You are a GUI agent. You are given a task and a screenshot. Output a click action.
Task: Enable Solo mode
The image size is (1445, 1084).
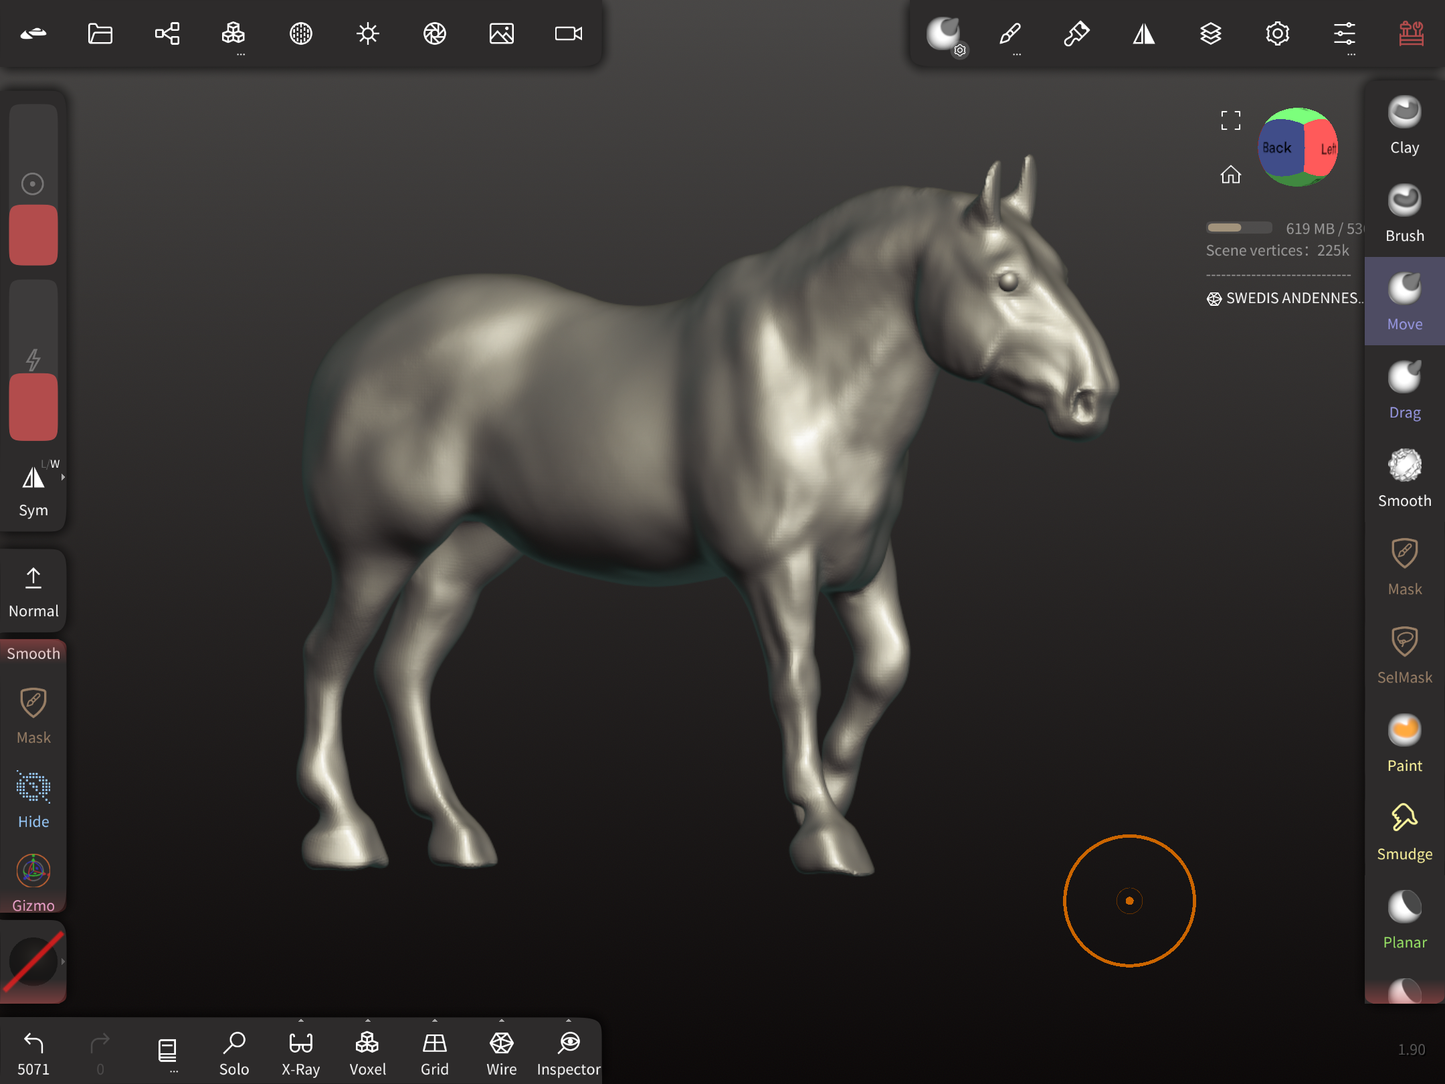click(234, 1053)
